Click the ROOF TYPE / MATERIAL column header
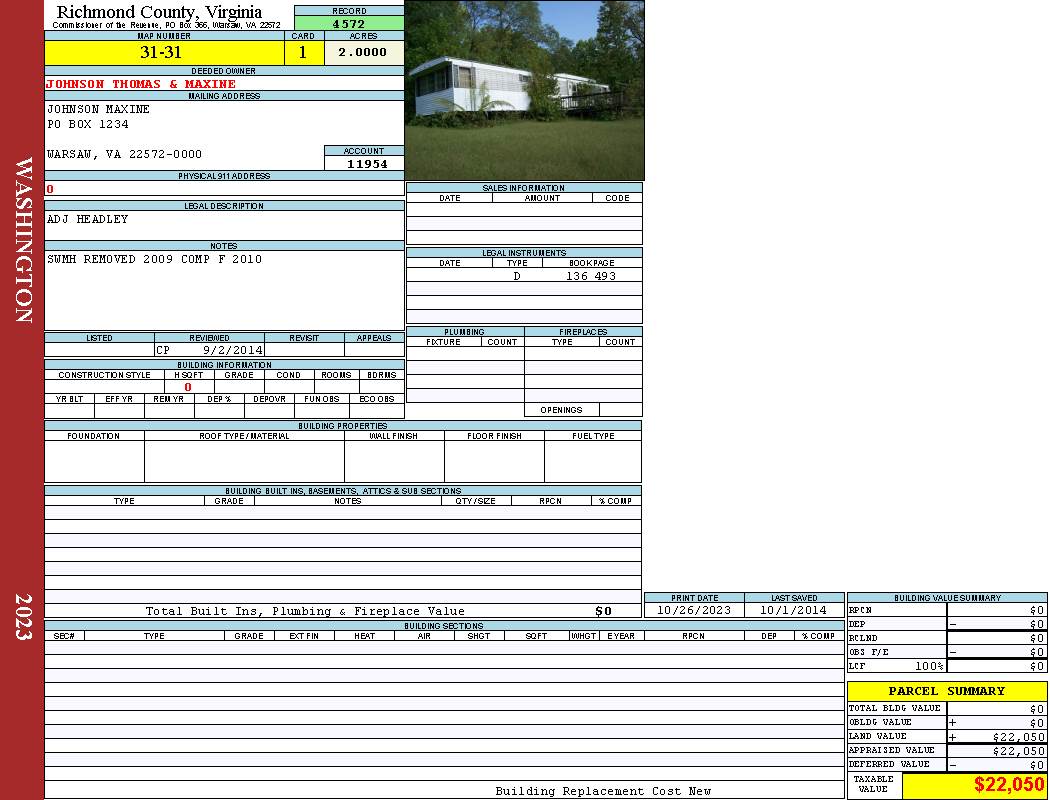Image resolution: width=1050 pixels, height=800 pixels. click(244, 436)
